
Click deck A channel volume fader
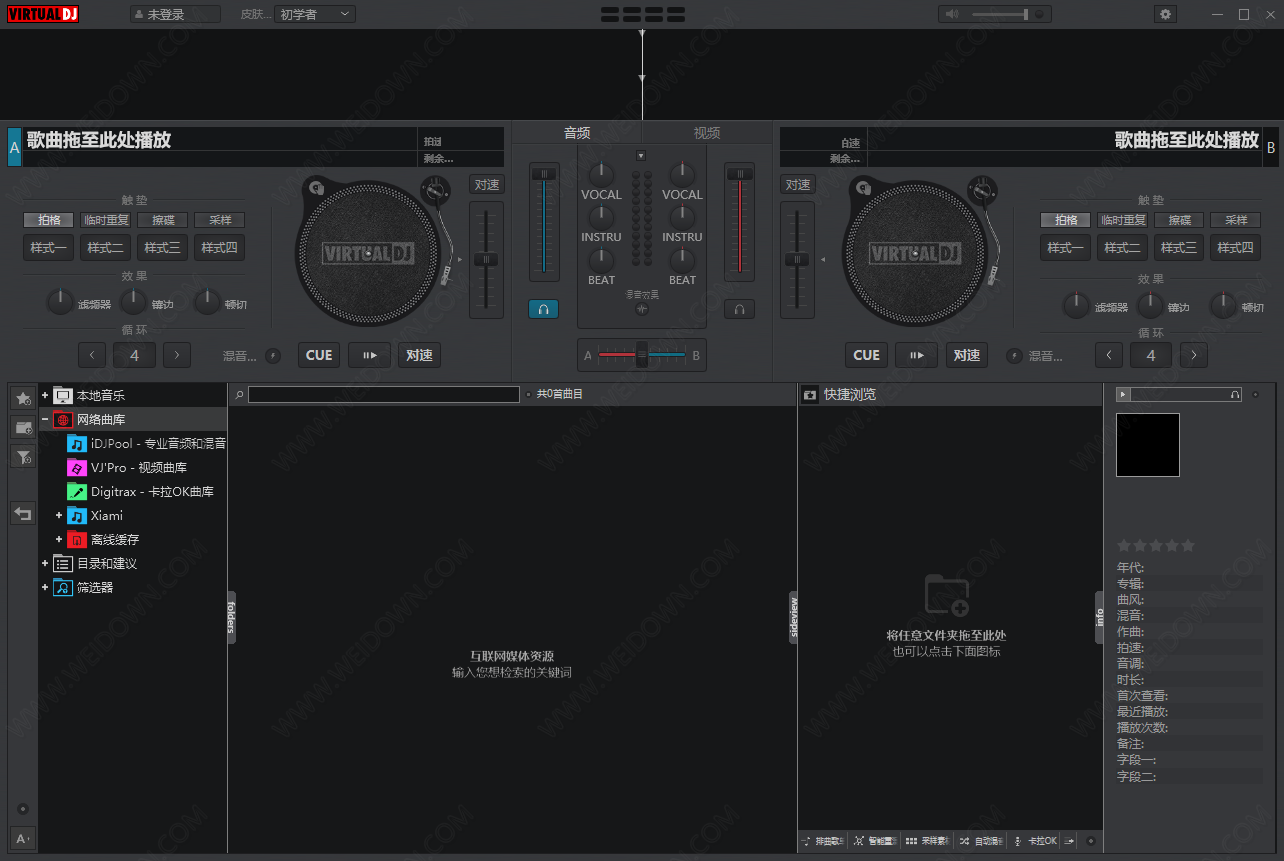coord(544,222)
